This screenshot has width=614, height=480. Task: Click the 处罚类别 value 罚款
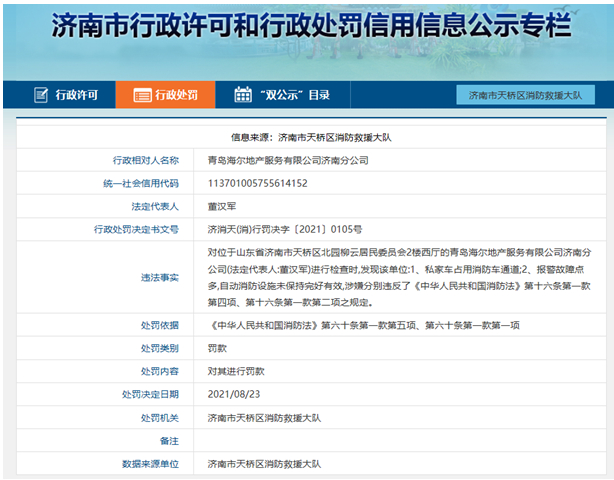(x=217, y=349)
